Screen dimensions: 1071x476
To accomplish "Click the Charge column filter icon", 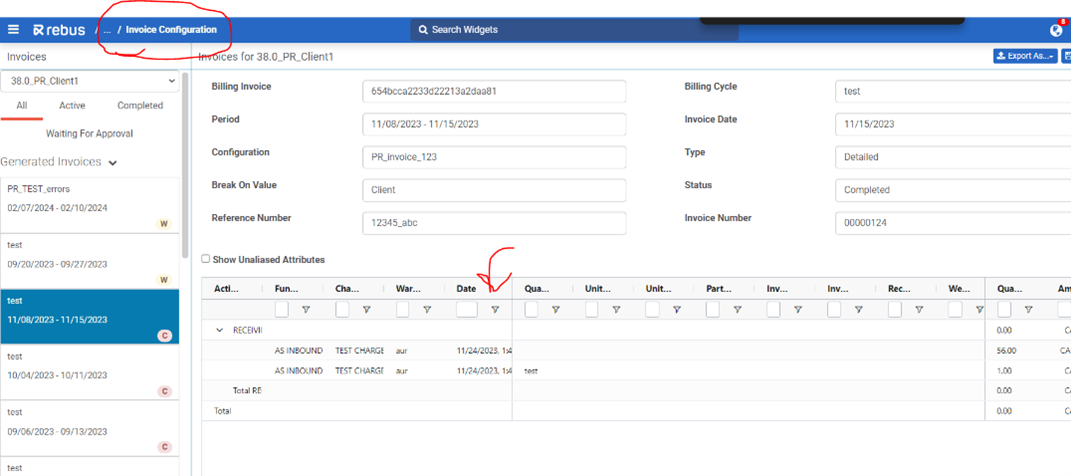I will pos(366,310).
